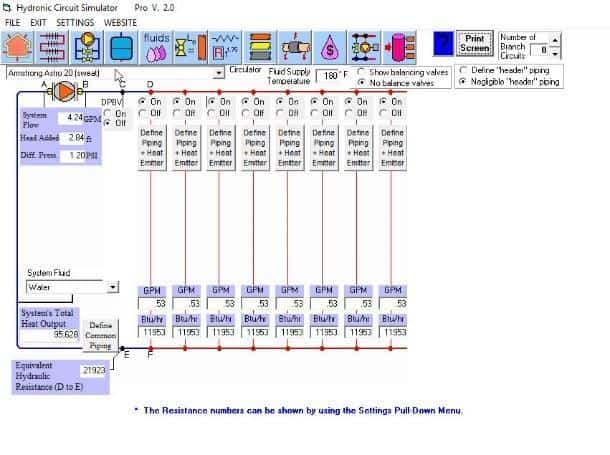610x455 pixels.
Task: Select the blue tank toolbar icon
Action: [x=122, y=46]
